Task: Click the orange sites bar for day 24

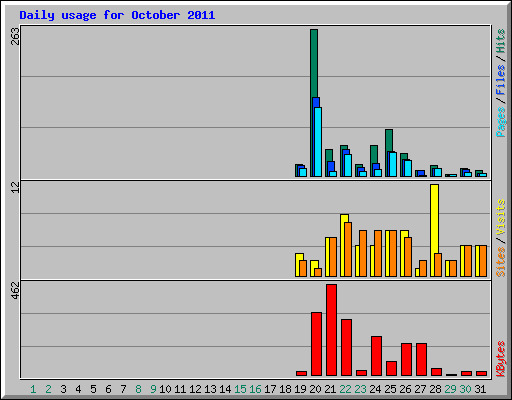Action: (378, 253)
